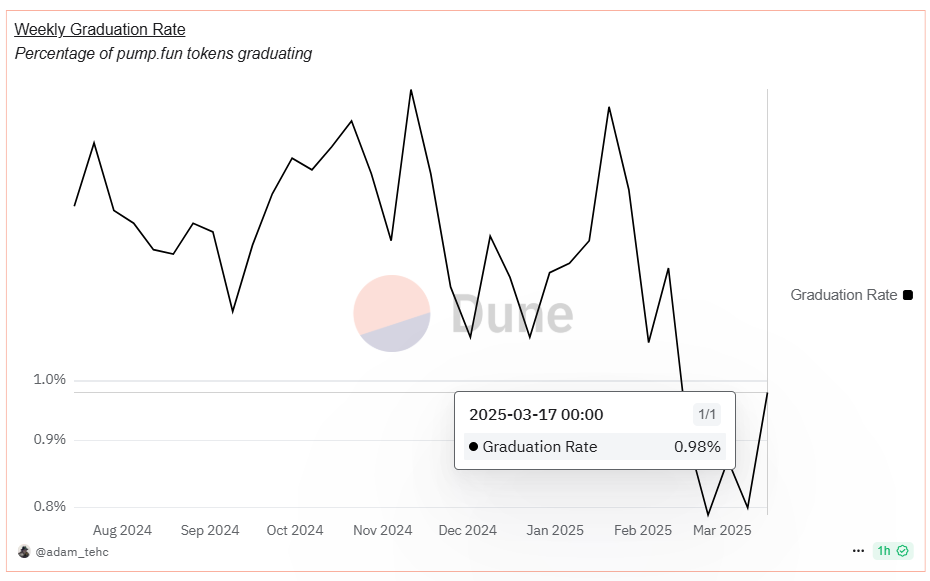The height and width of the screenshot is (581, 930).
Task: Toggle the Graduation Rate legend series
Action: click(843, 295)
